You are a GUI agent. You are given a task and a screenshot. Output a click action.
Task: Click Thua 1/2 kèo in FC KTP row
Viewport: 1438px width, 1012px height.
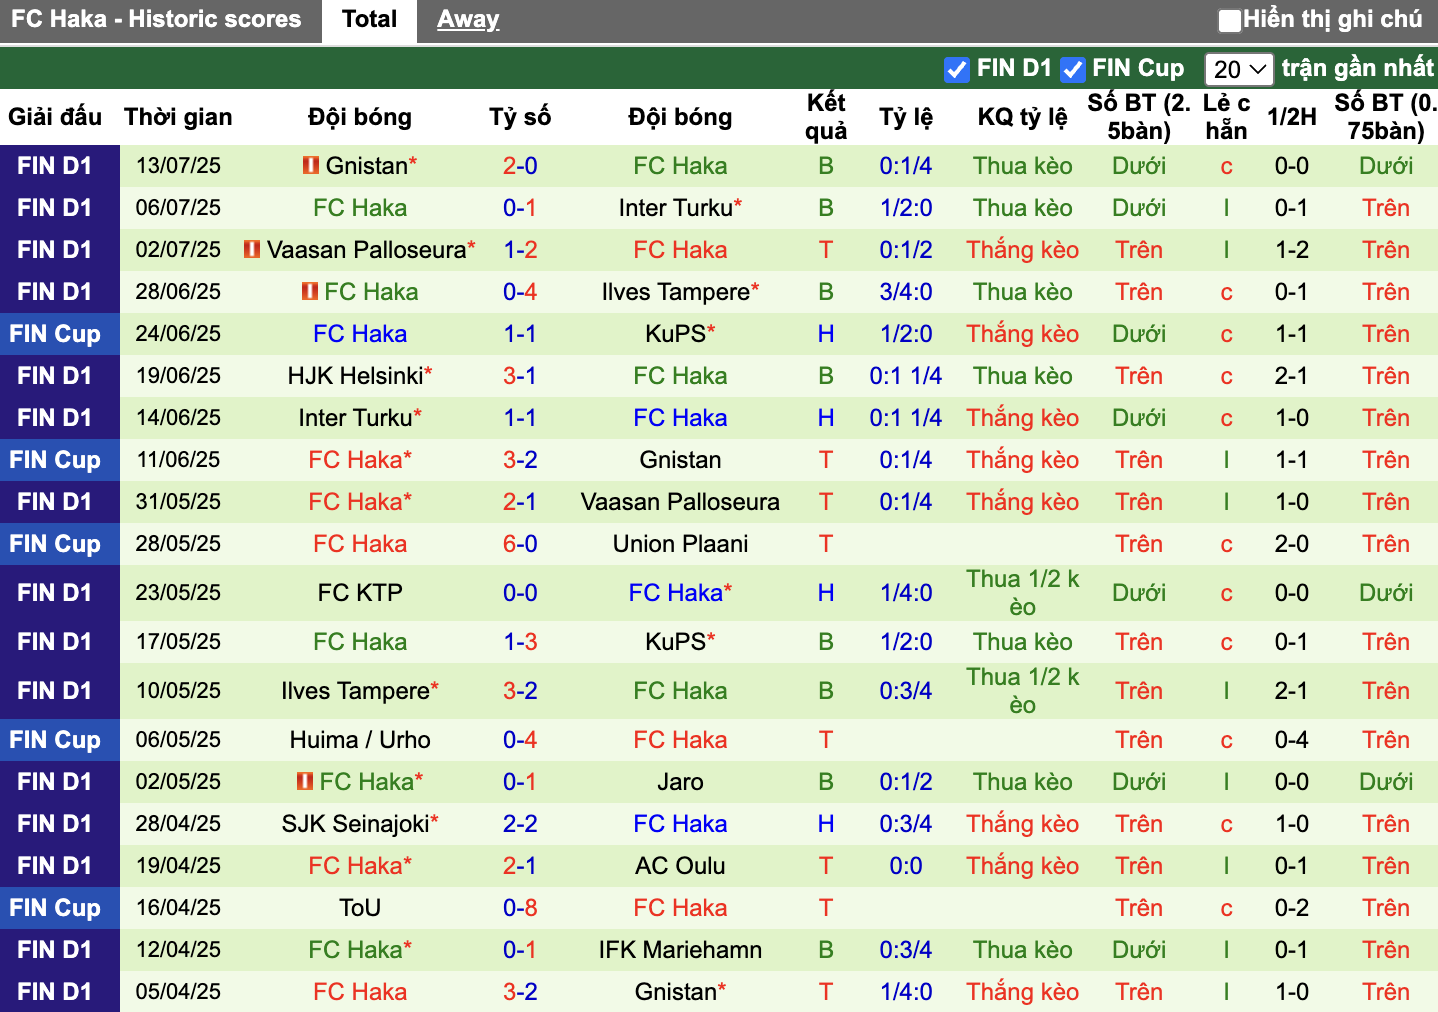click(x=1023, y=593)
